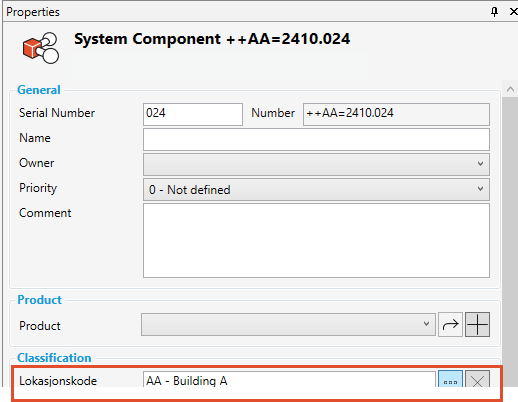Click the General section header
This screenshot has width=518, height=402.
coord(39,90)
